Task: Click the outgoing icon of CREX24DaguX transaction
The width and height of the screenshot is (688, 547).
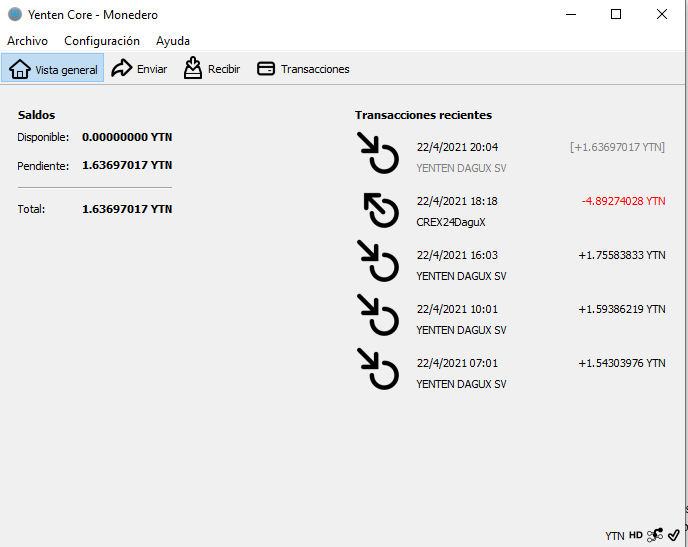Action: (x=378, y=209)
